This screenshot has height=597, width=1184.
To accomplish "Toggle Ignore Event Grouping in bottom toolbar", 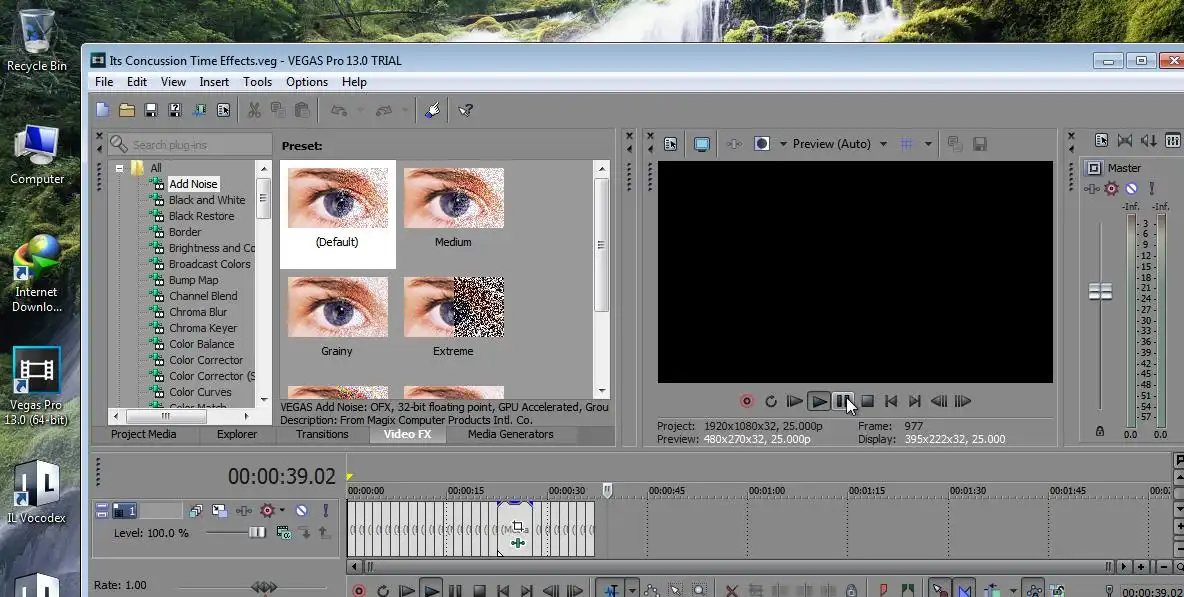I will pyautogui.click(x=1057, y=591).
